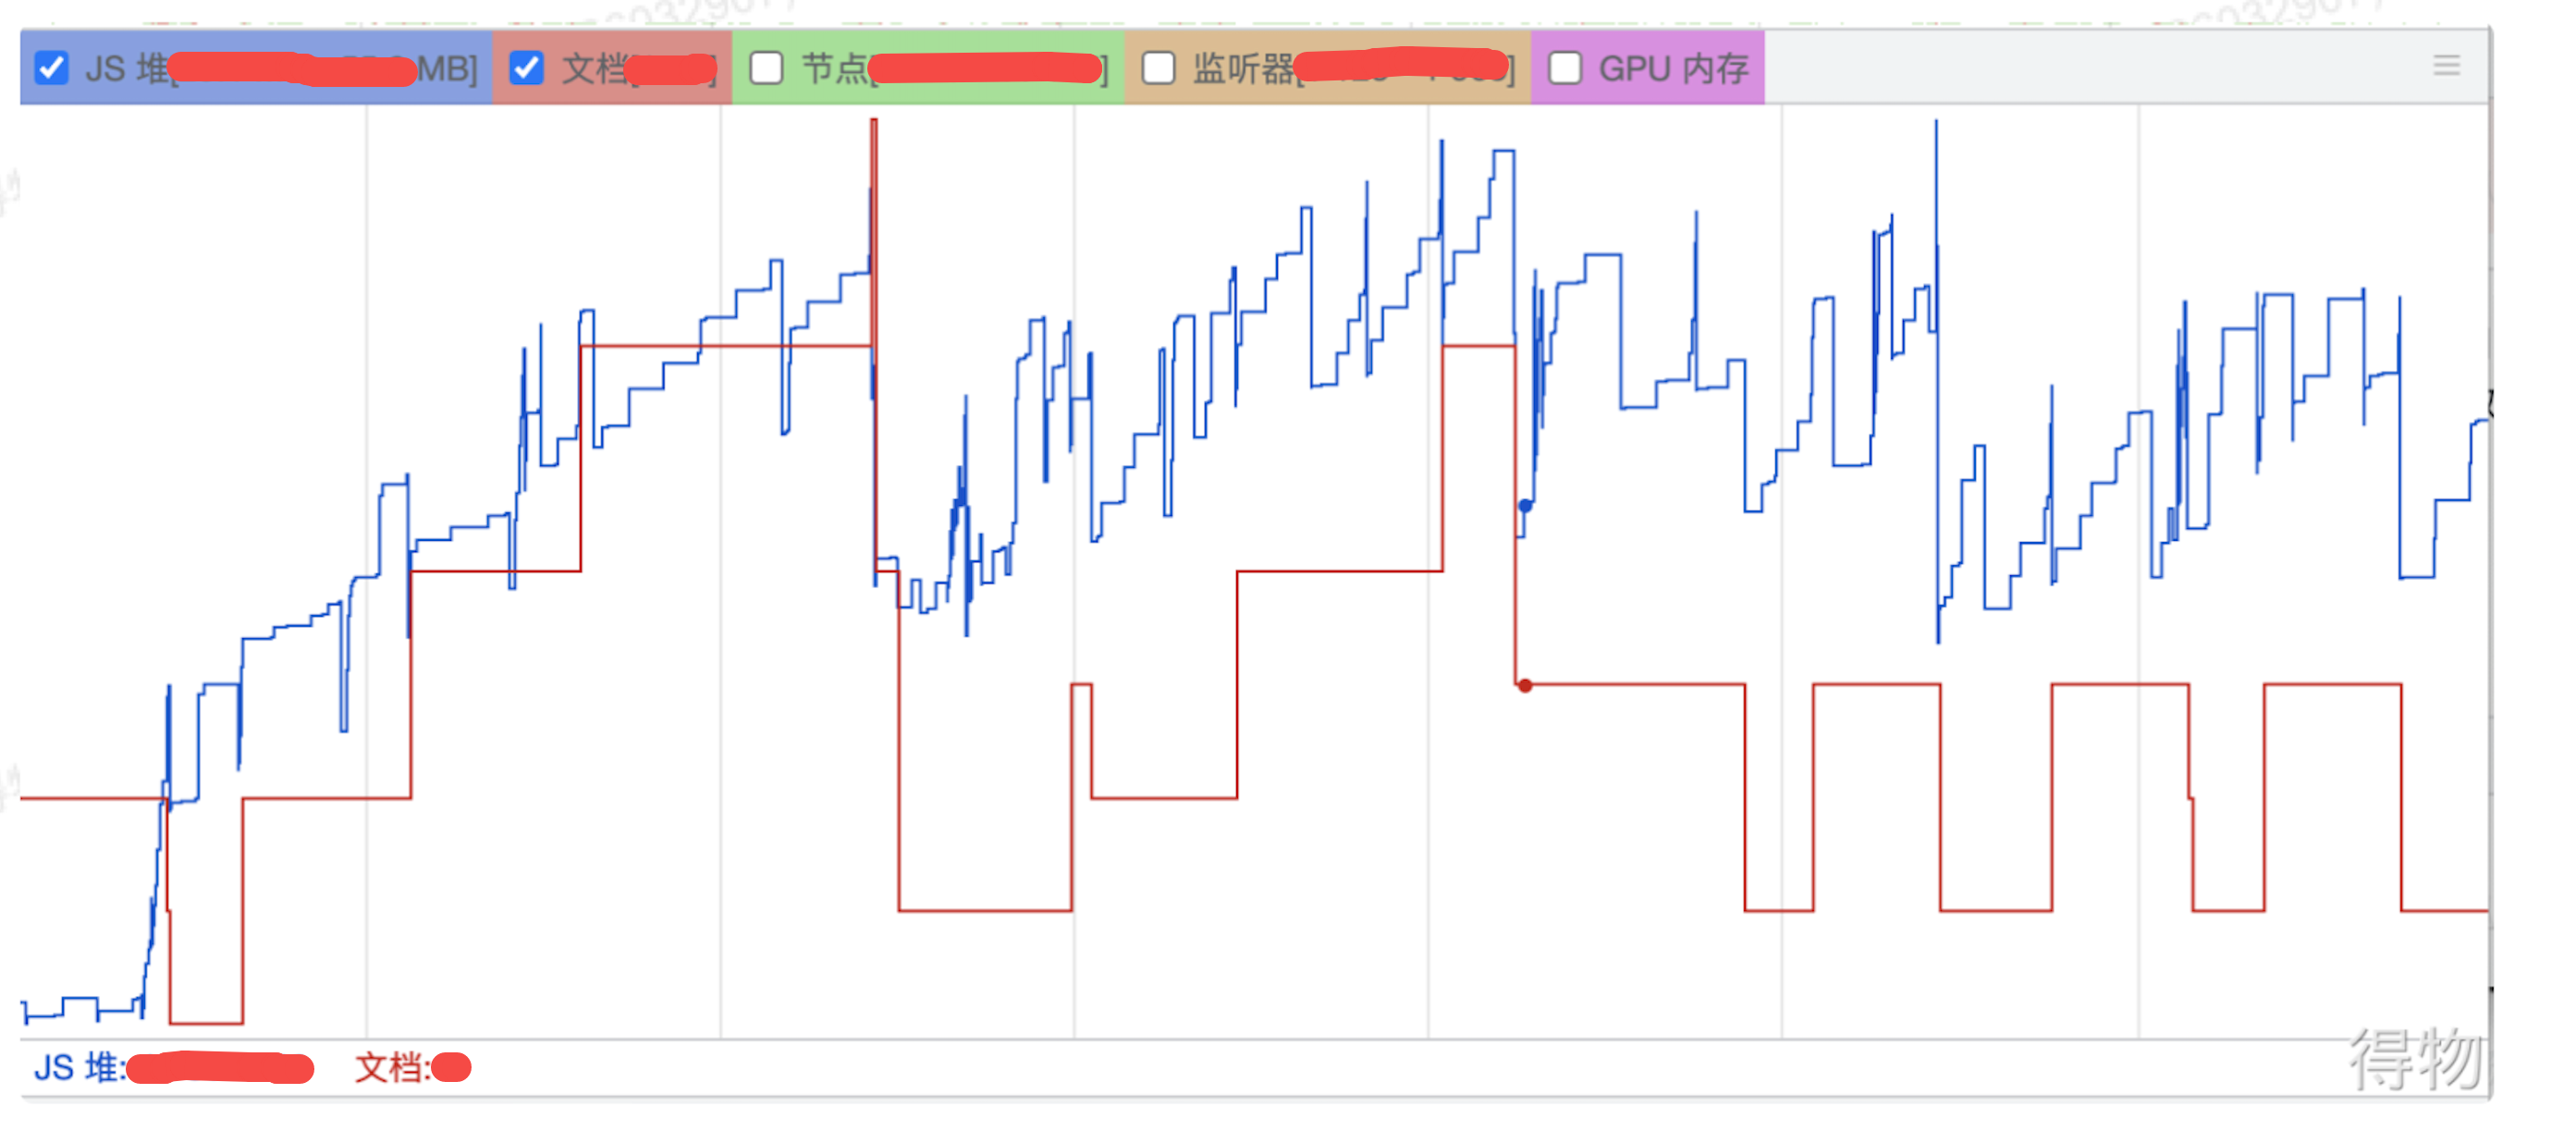Enable the 监听器 checkbox

(x=1158, y=68)
